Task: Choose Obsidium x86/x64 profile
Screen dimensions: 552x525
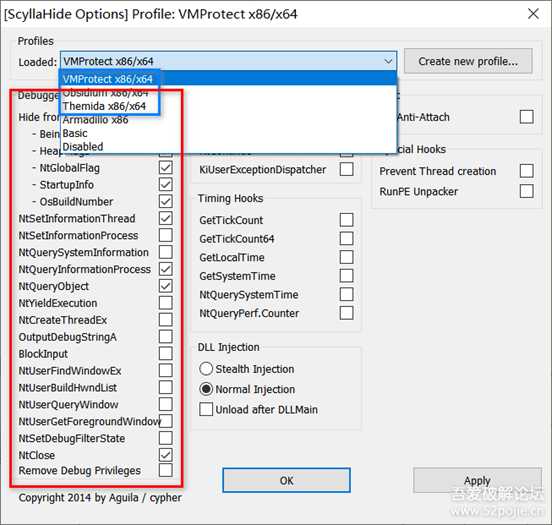Action: tap(228, 93)
